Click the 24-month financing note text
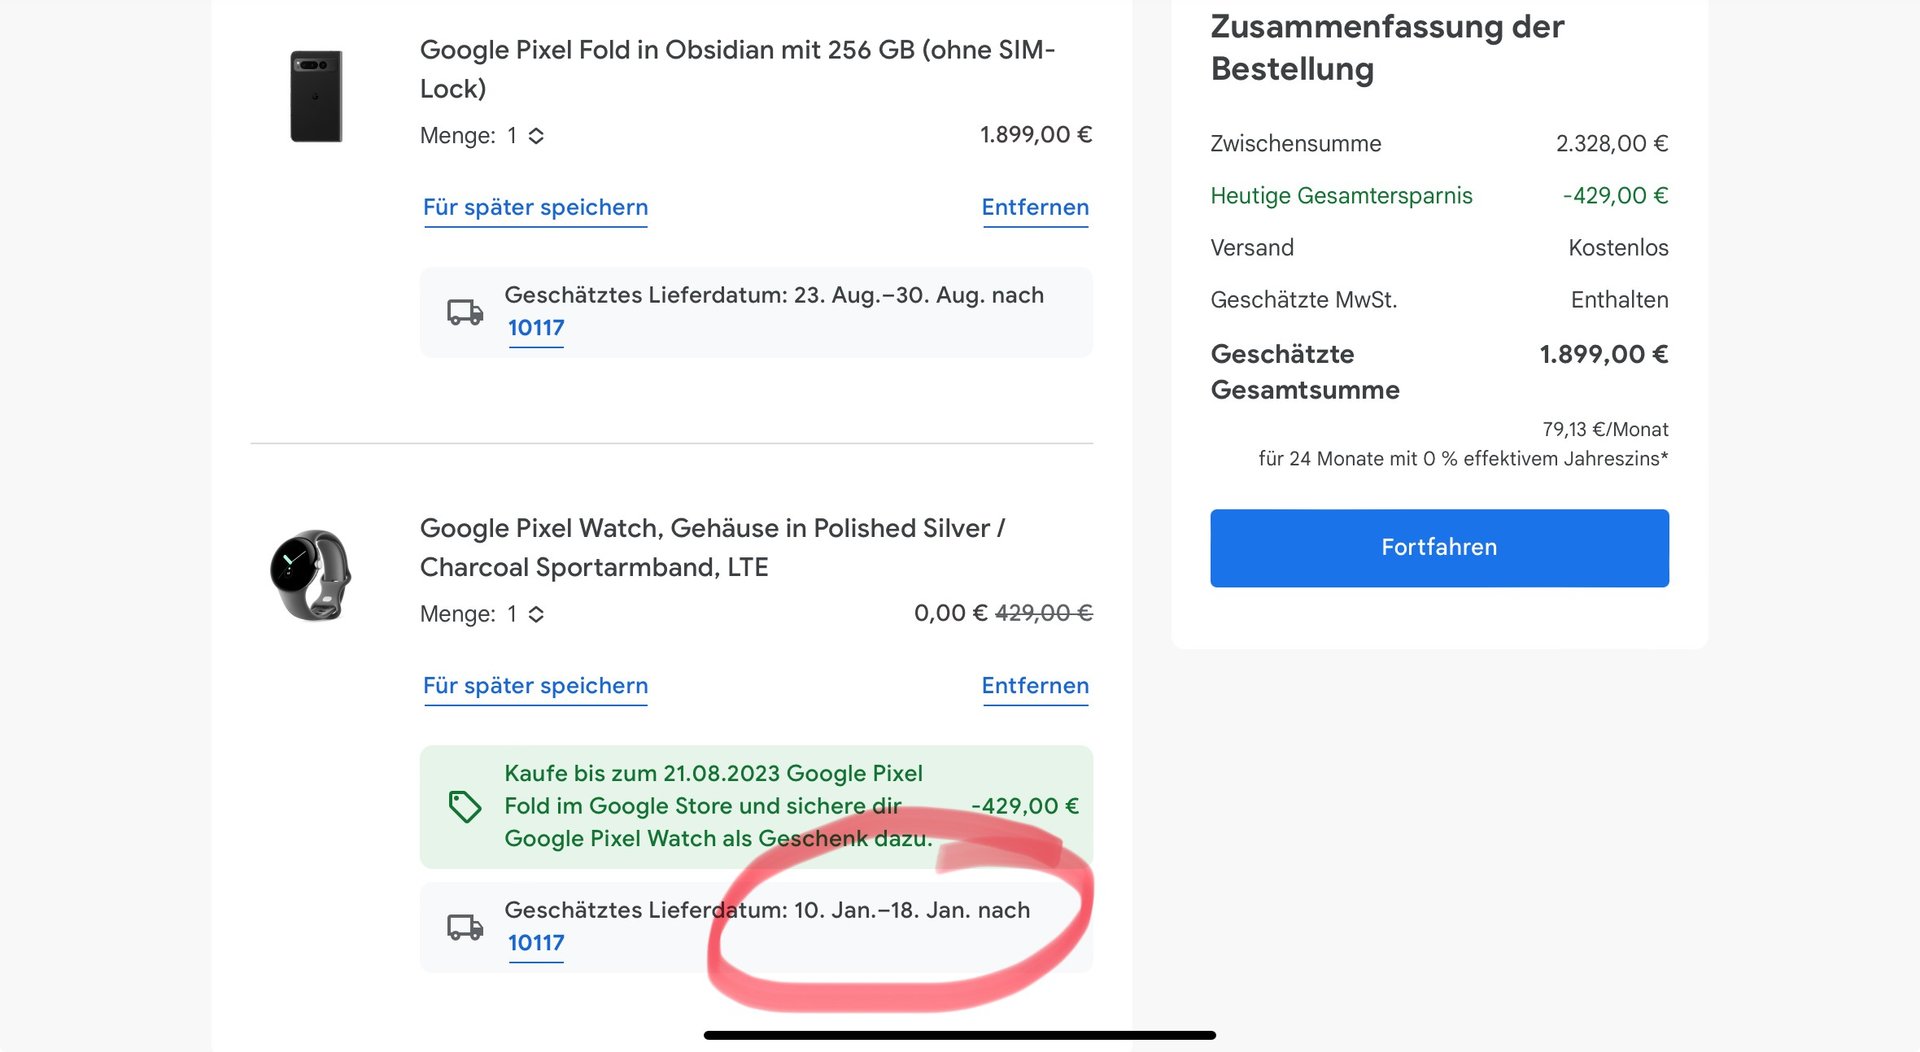Screen dimensions: 1920x1052 tap(1462, 459)
